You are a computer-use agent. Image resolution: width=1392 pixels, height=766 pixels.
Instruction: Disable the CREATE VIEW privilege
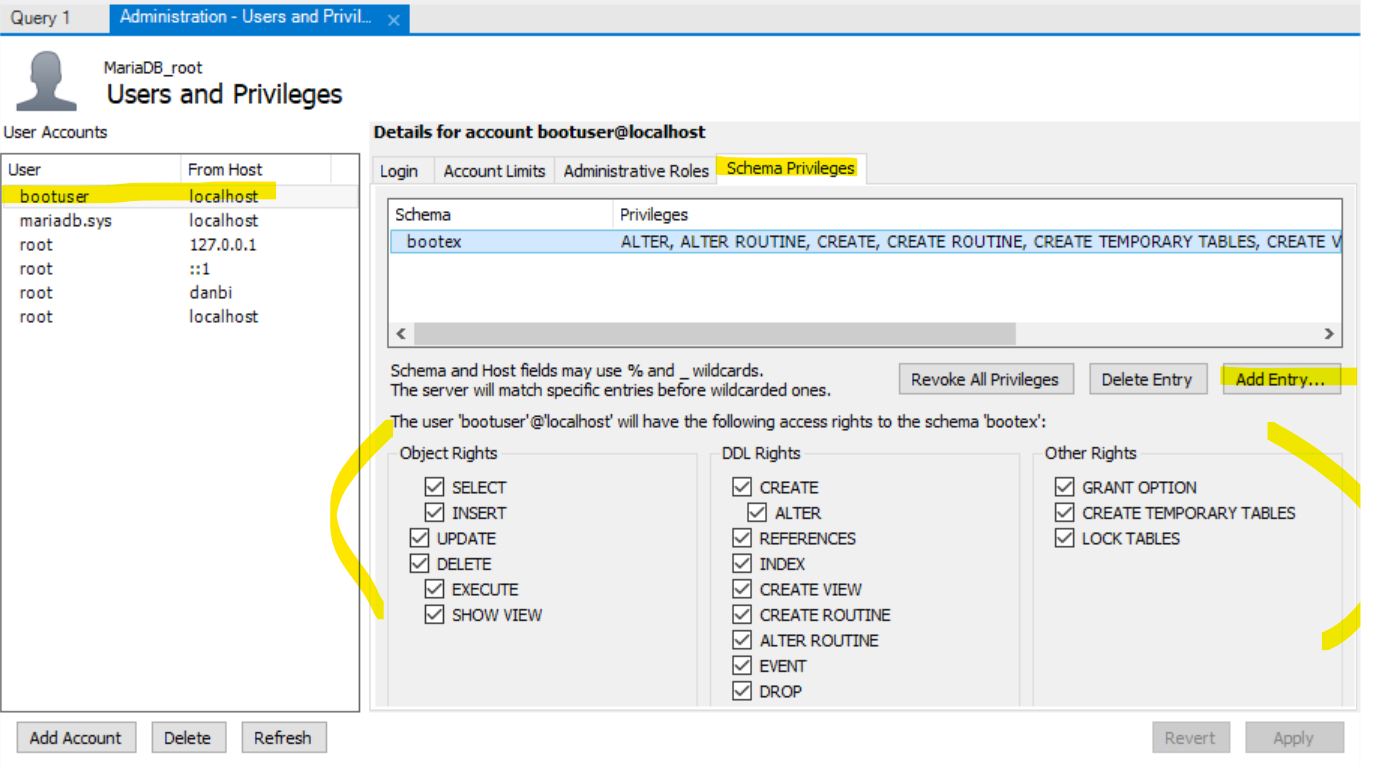[742, 589]
